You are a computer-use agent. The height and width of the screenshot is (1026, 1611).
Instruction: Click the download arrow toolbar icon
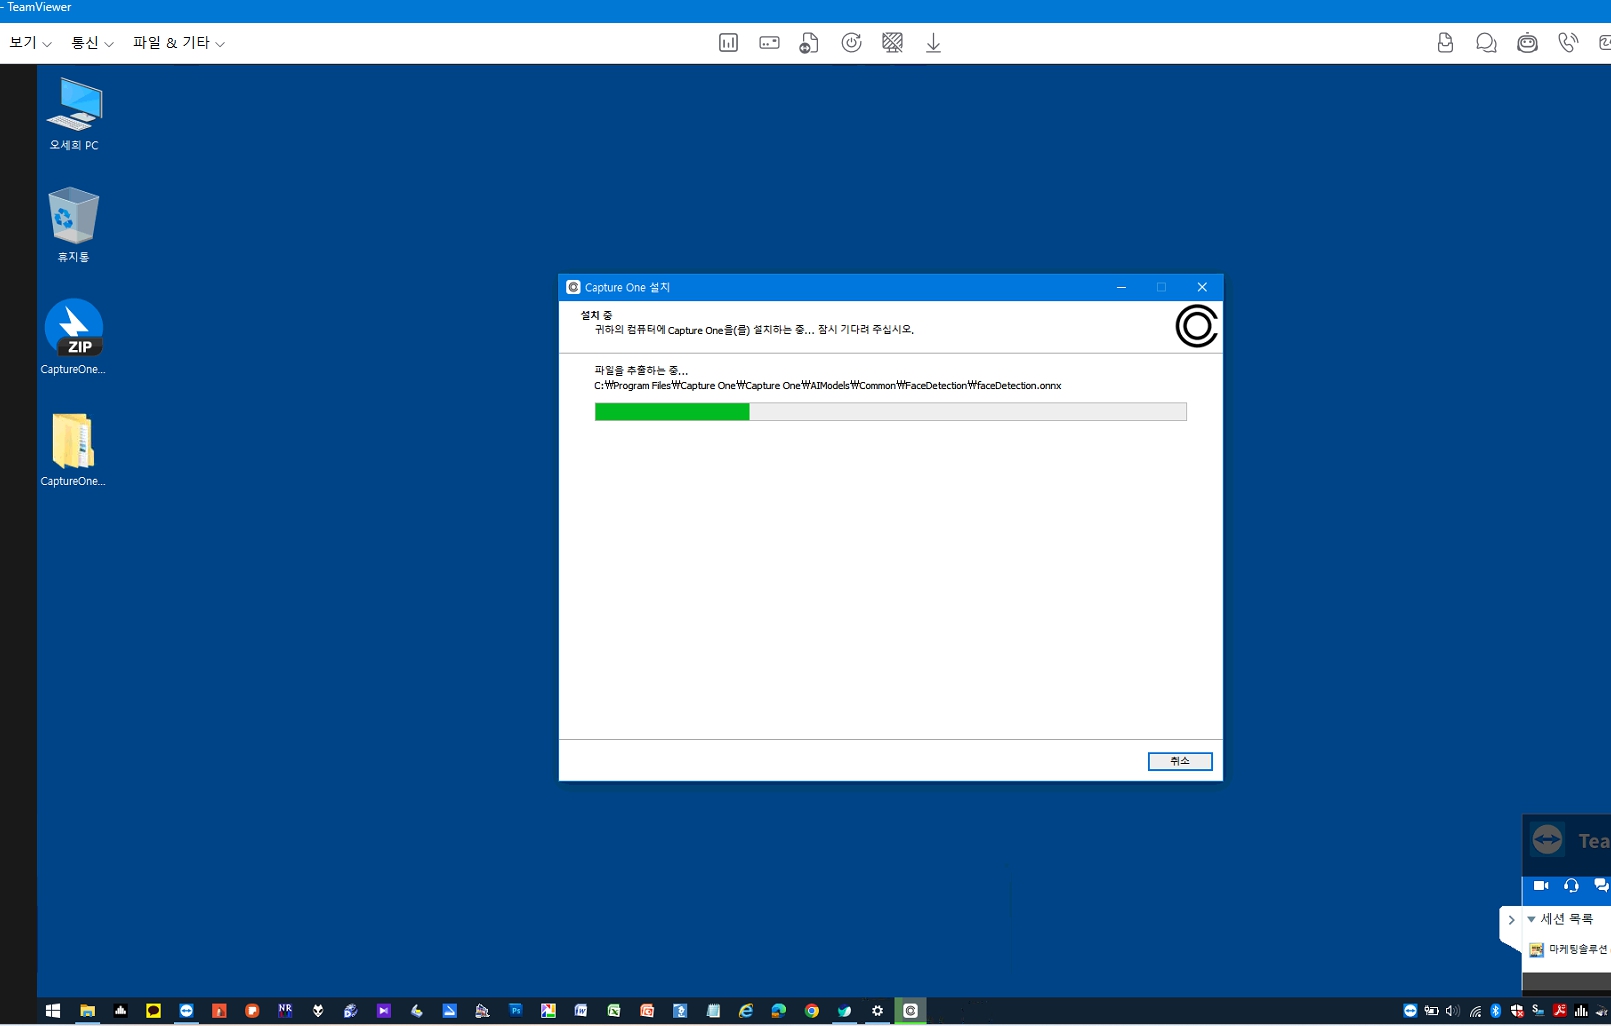pos(933,43)
